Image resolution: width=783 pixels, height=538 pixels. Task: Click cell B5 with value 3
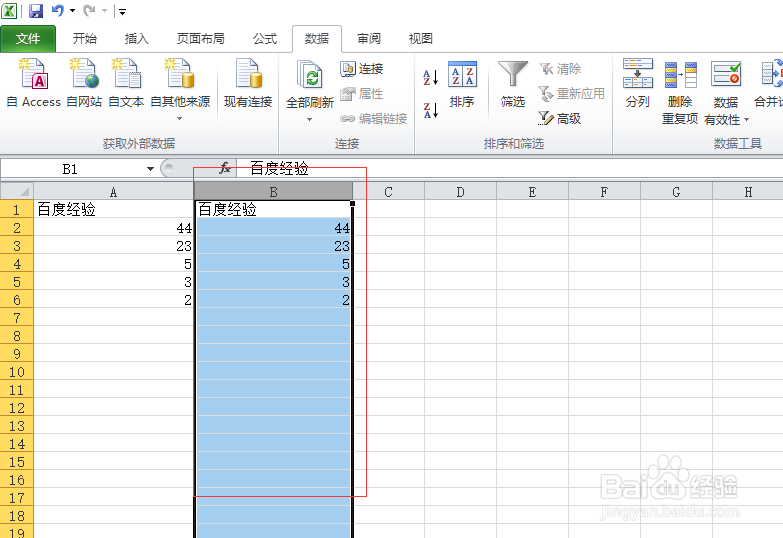tap(273, 282)
